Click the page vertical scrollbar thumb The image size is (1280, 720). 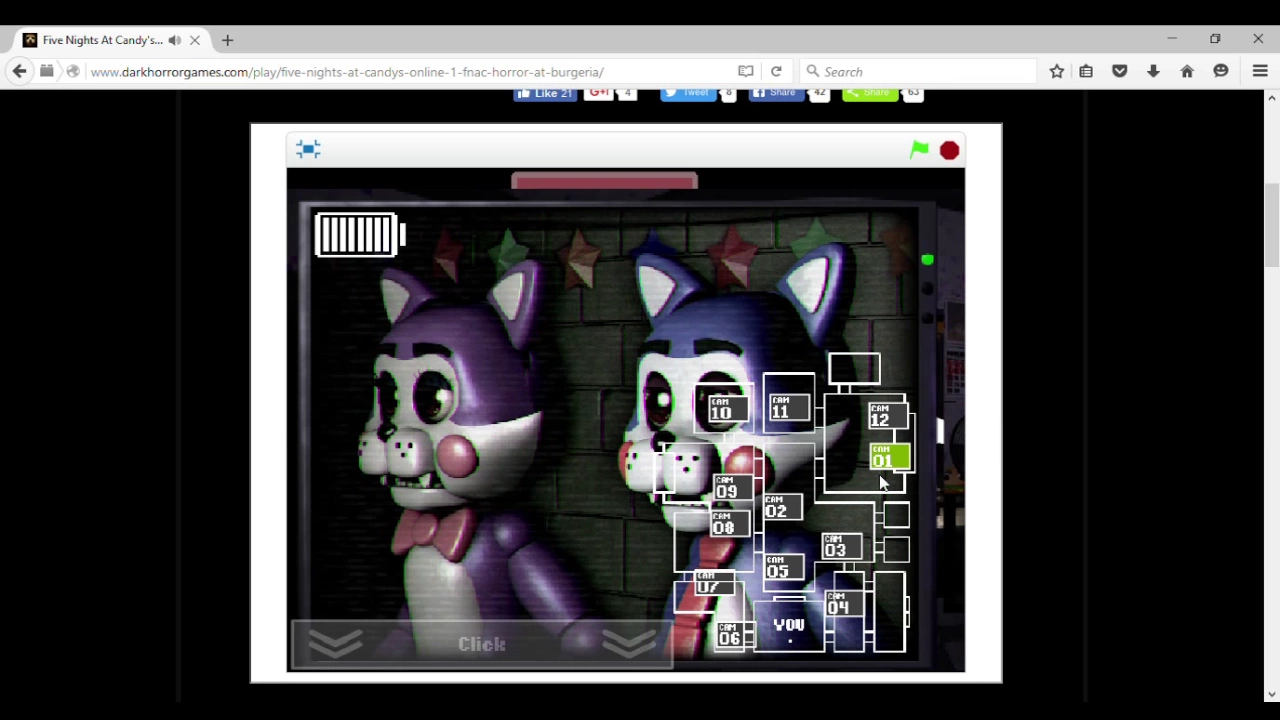coord(1272,223)
